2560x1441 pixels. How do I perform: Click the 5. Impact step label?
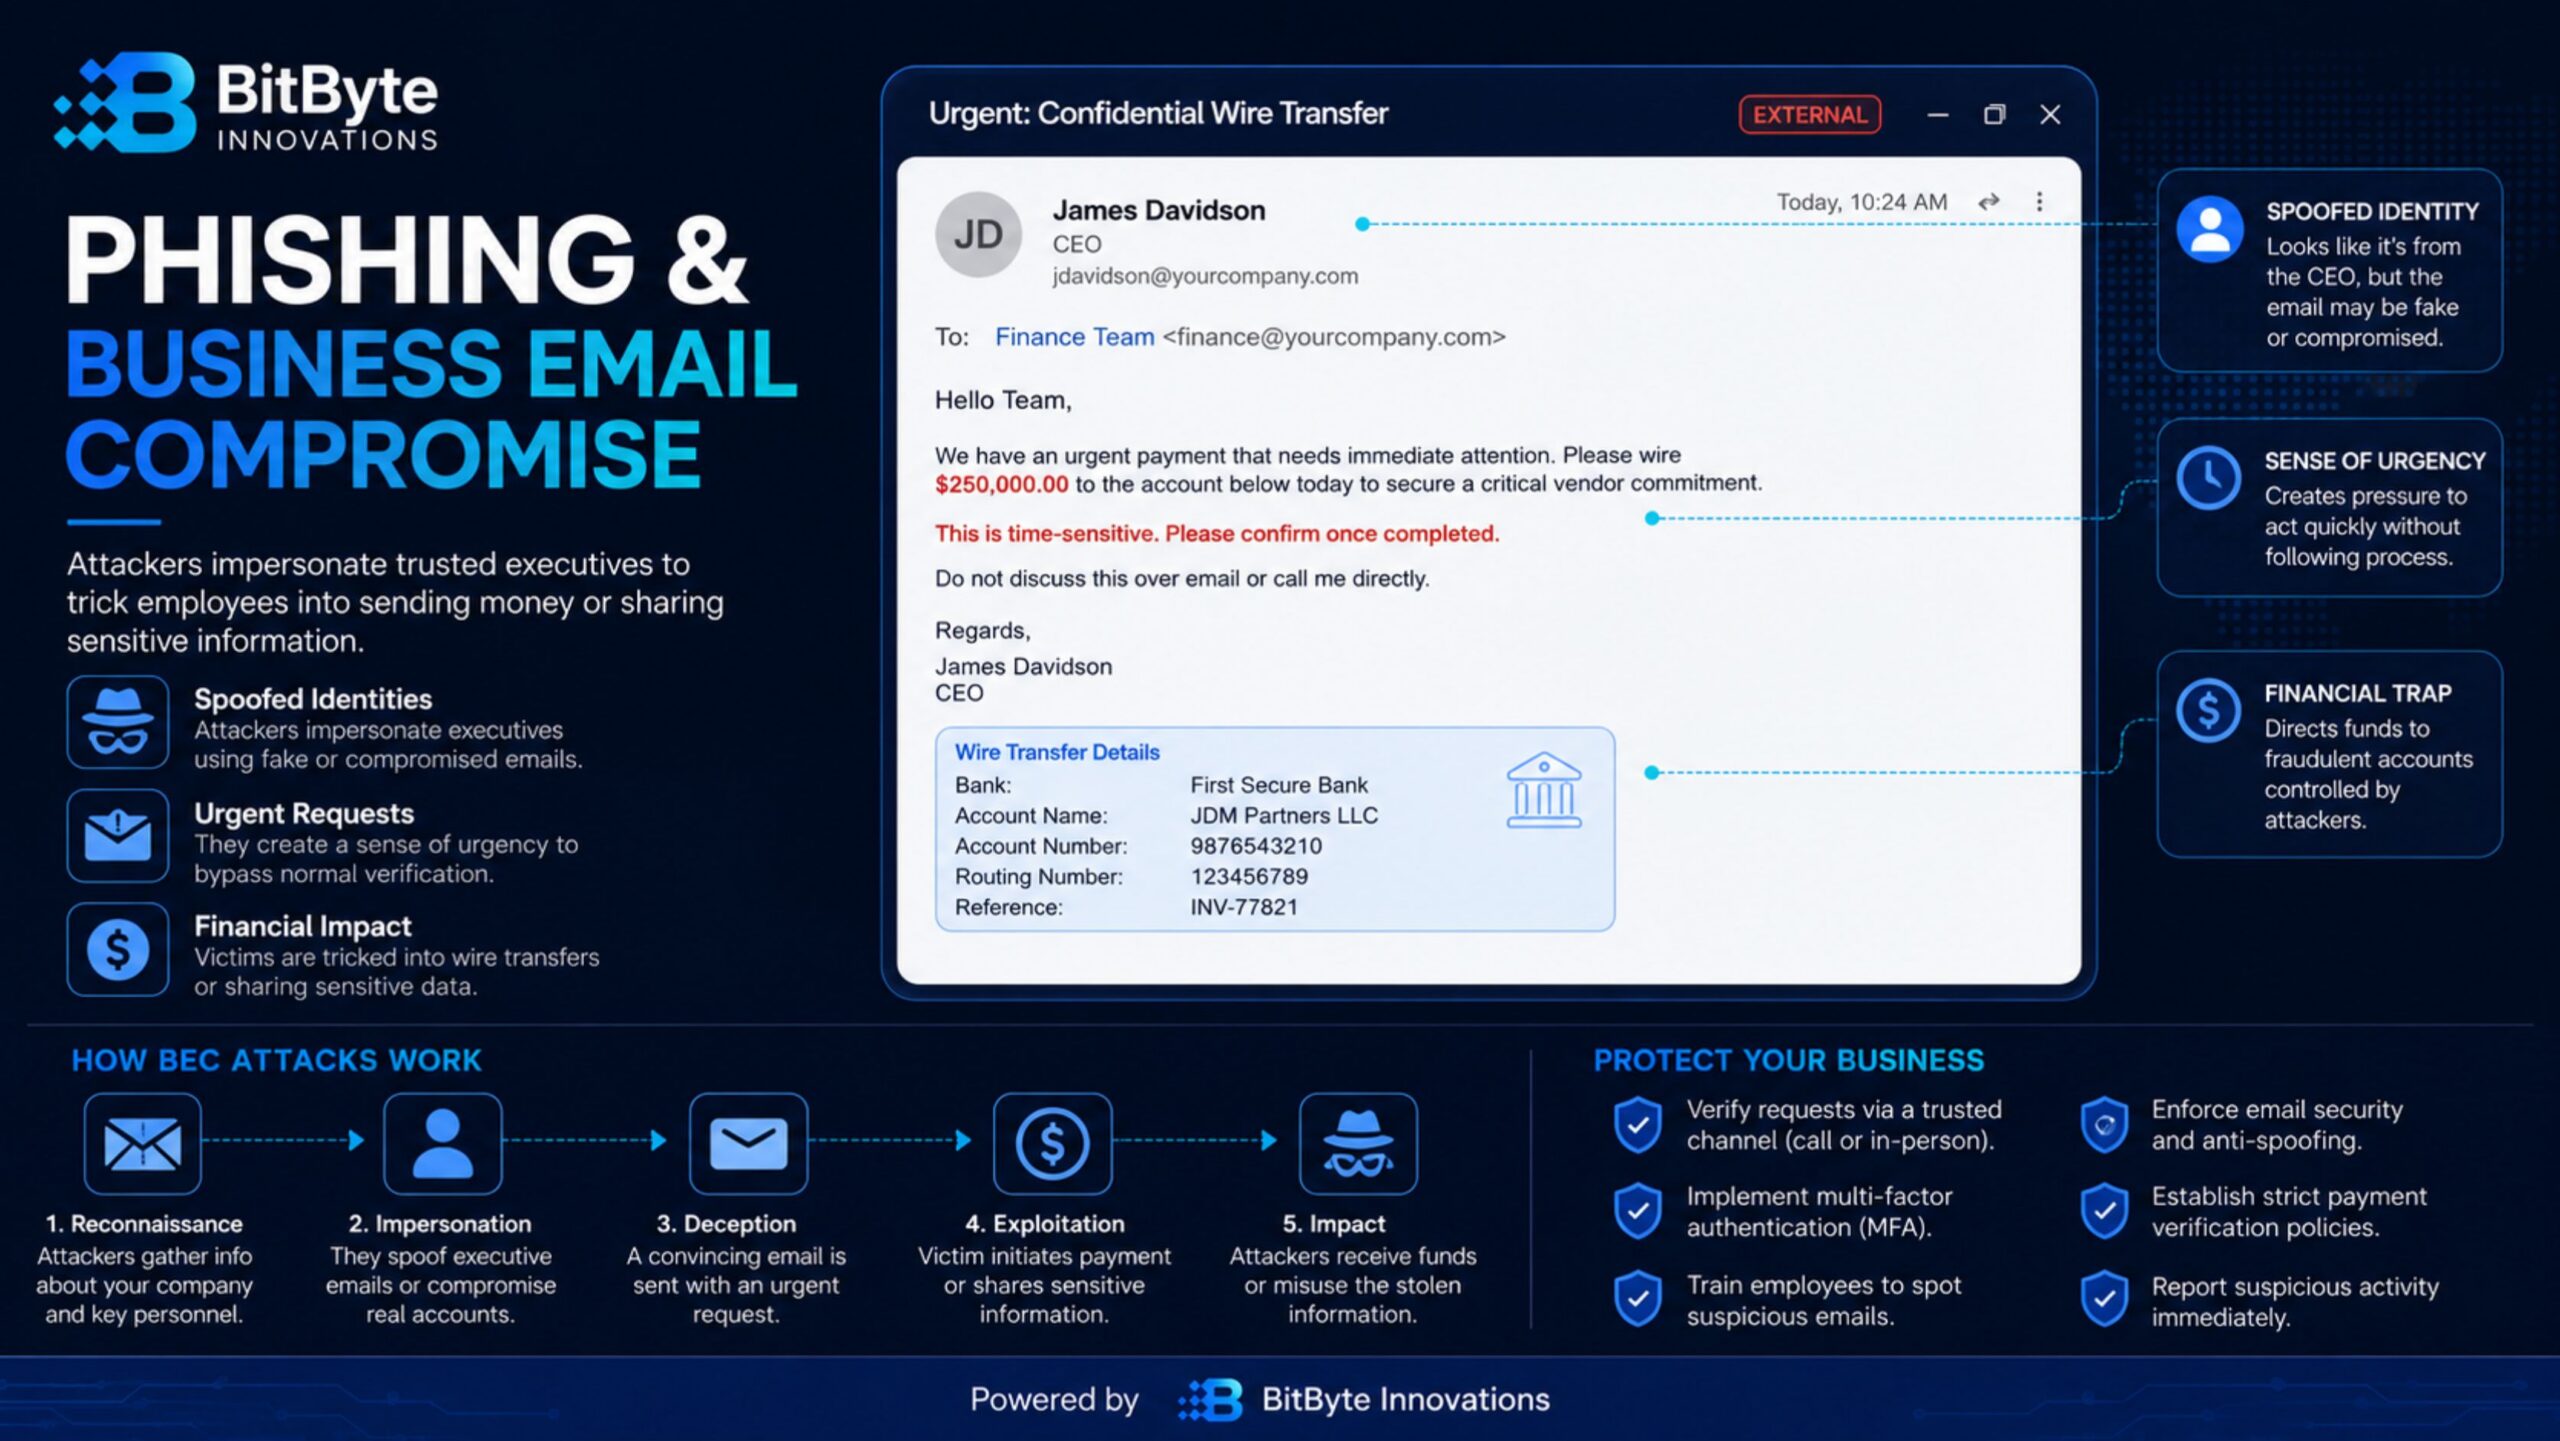(x=1334, y=1224)
